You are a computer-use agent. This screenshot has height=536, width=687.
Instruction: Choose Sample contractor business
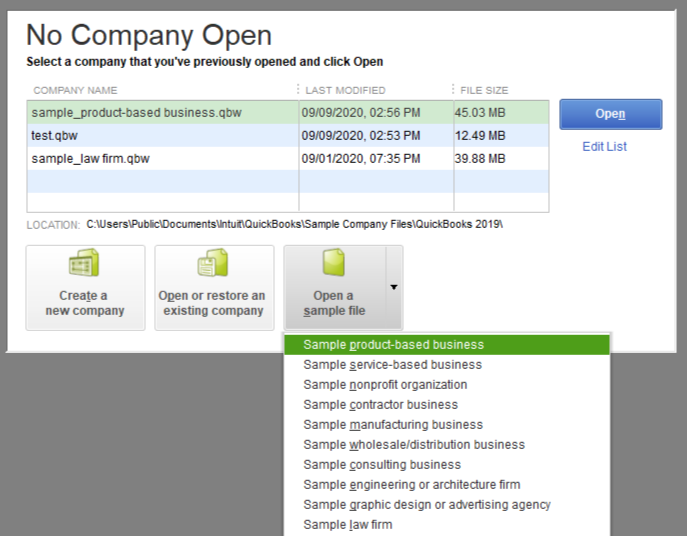click(x=446, y=405)
